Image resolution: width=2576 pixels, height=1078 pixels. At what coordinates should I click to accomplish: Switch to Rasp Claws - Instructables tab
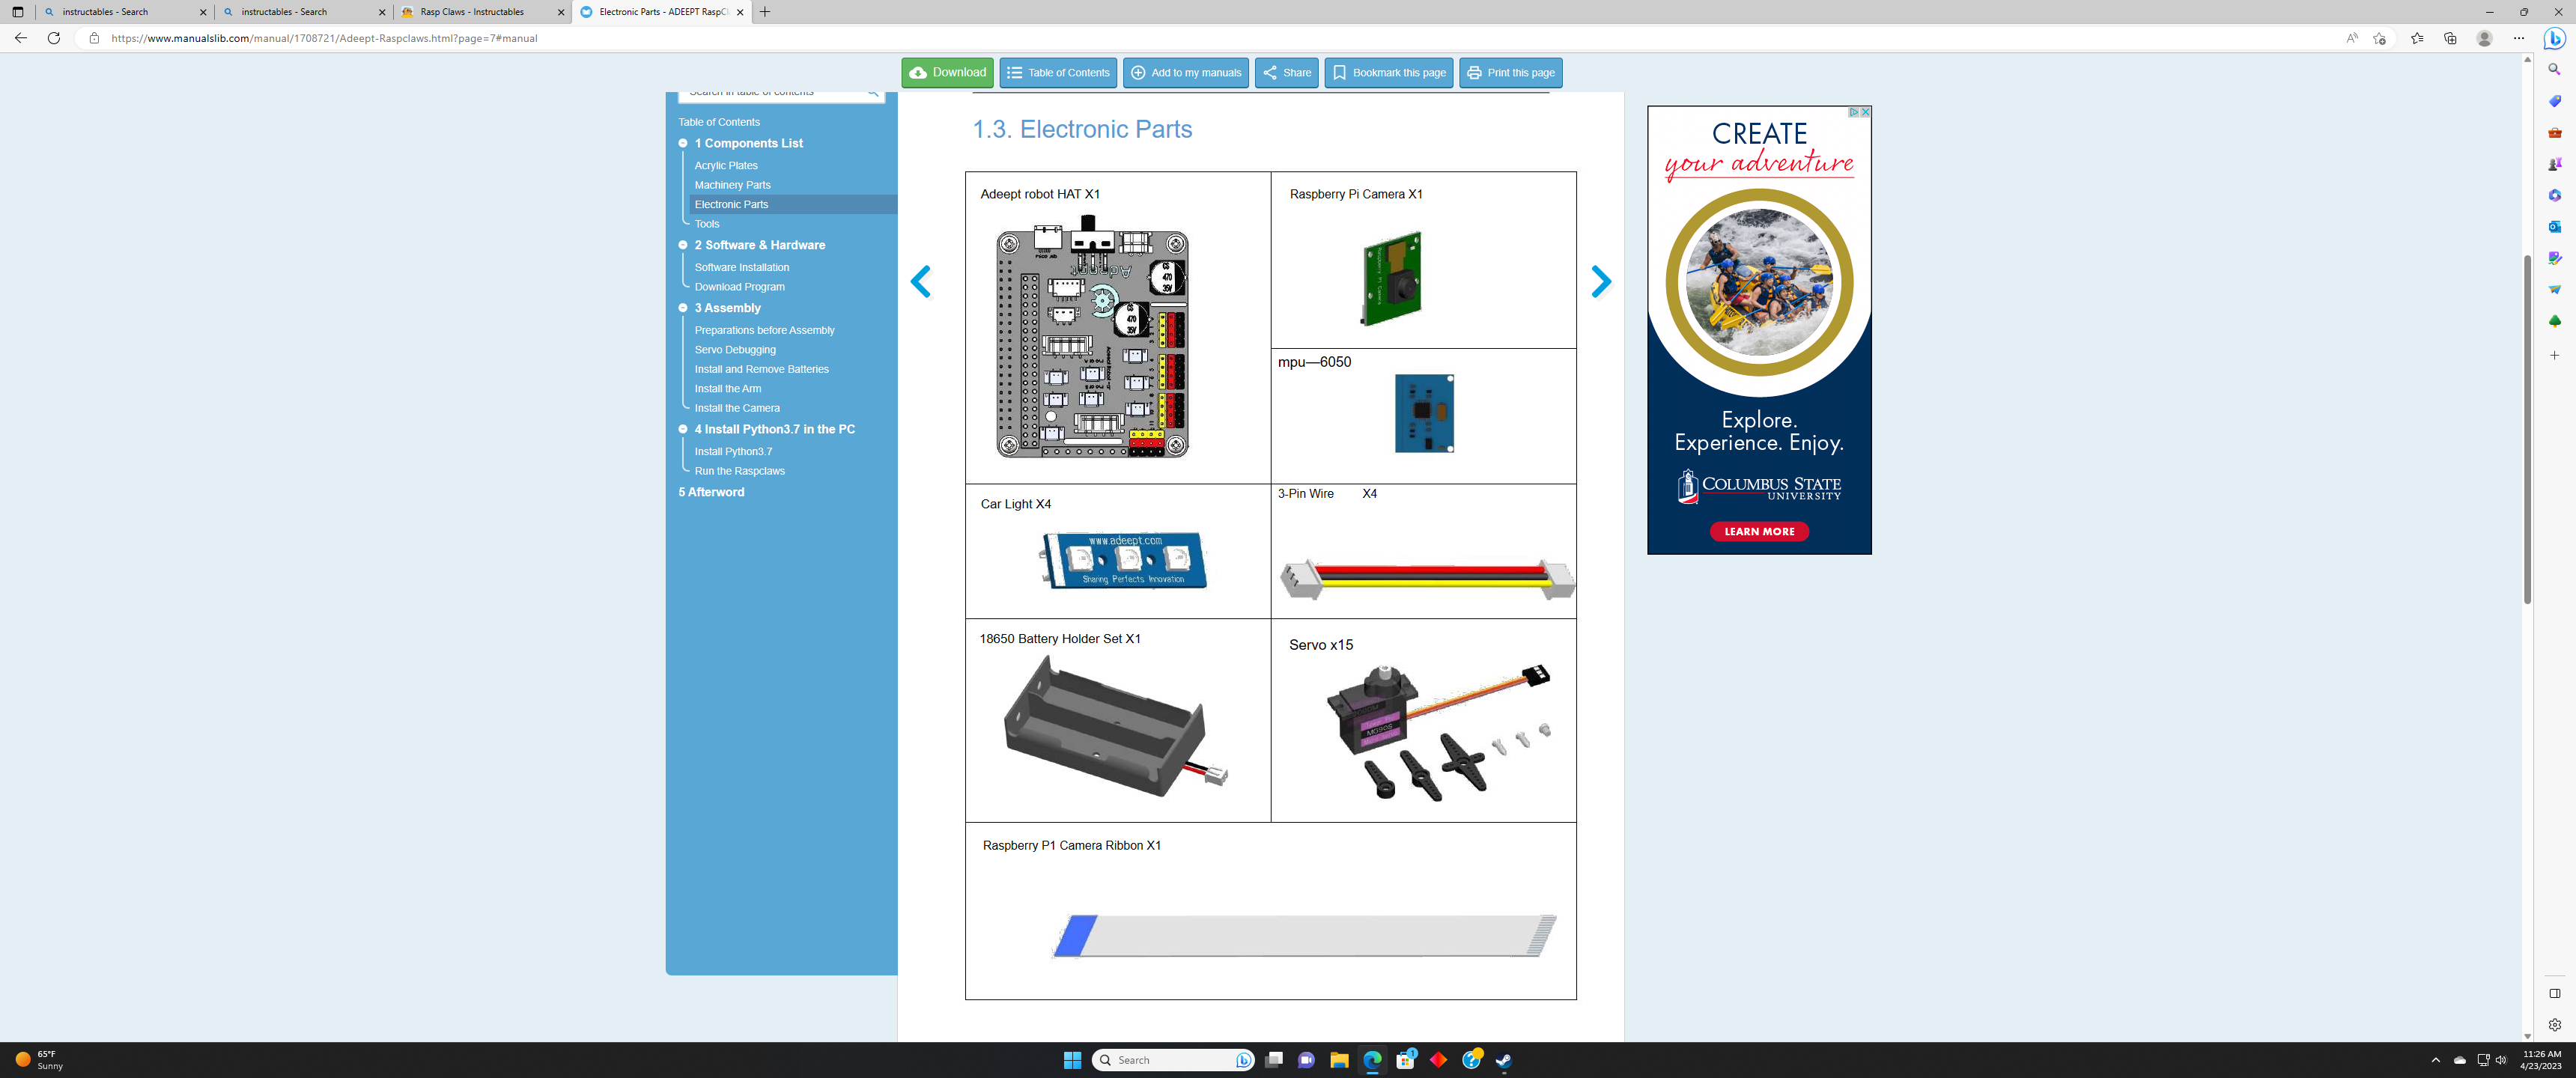point(482,12)
